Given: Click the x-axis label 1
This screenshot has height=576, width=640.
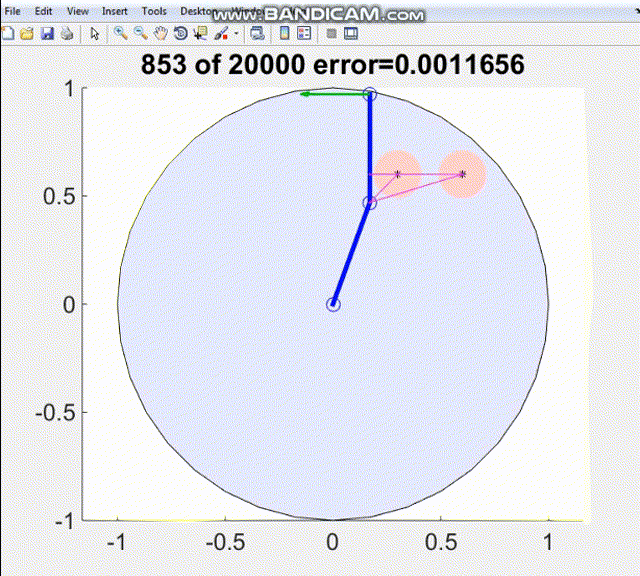Looking at the screenshot, I should [547, 543].
